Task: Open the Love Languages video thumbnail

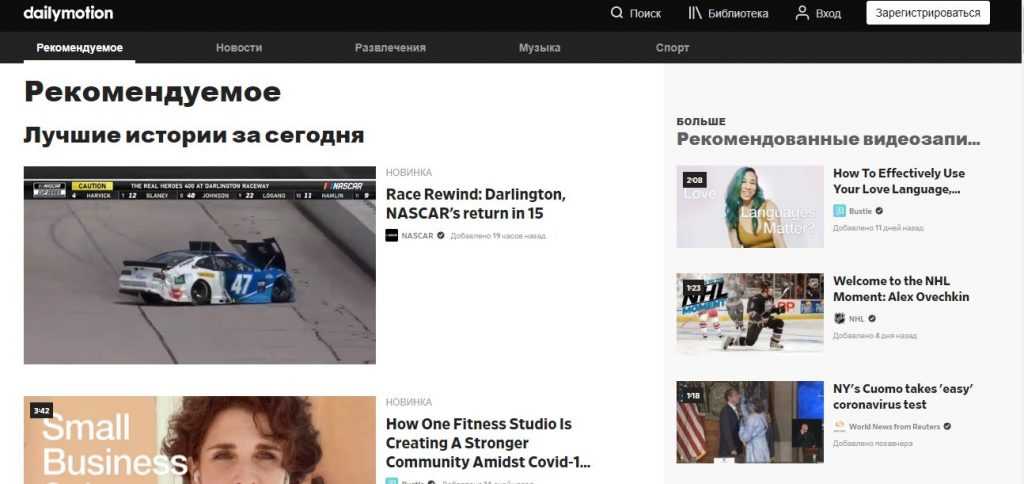Action: coord(750,207)
